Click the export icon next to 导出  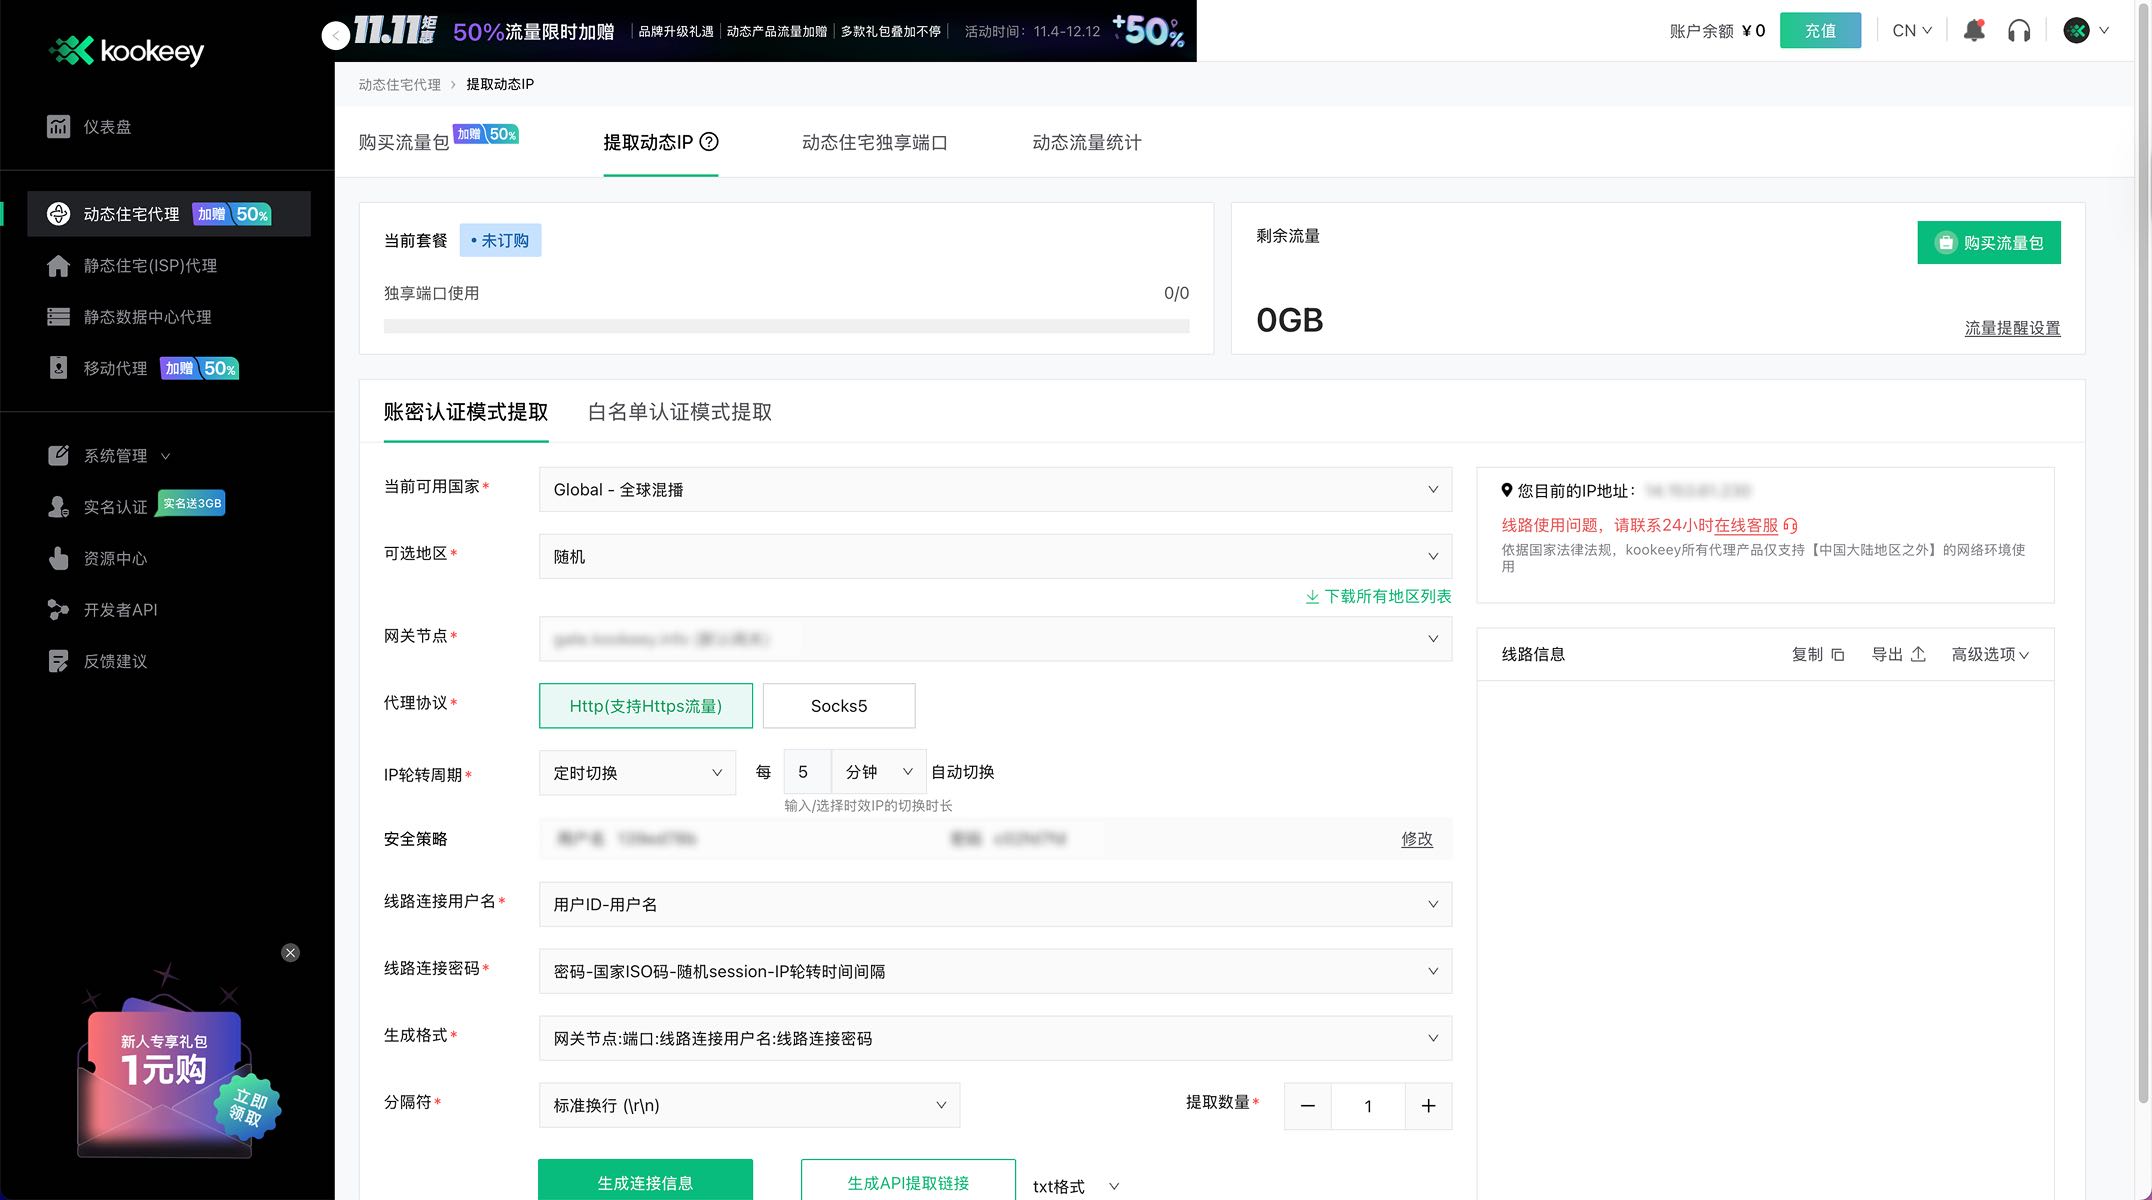point(1918,655)
